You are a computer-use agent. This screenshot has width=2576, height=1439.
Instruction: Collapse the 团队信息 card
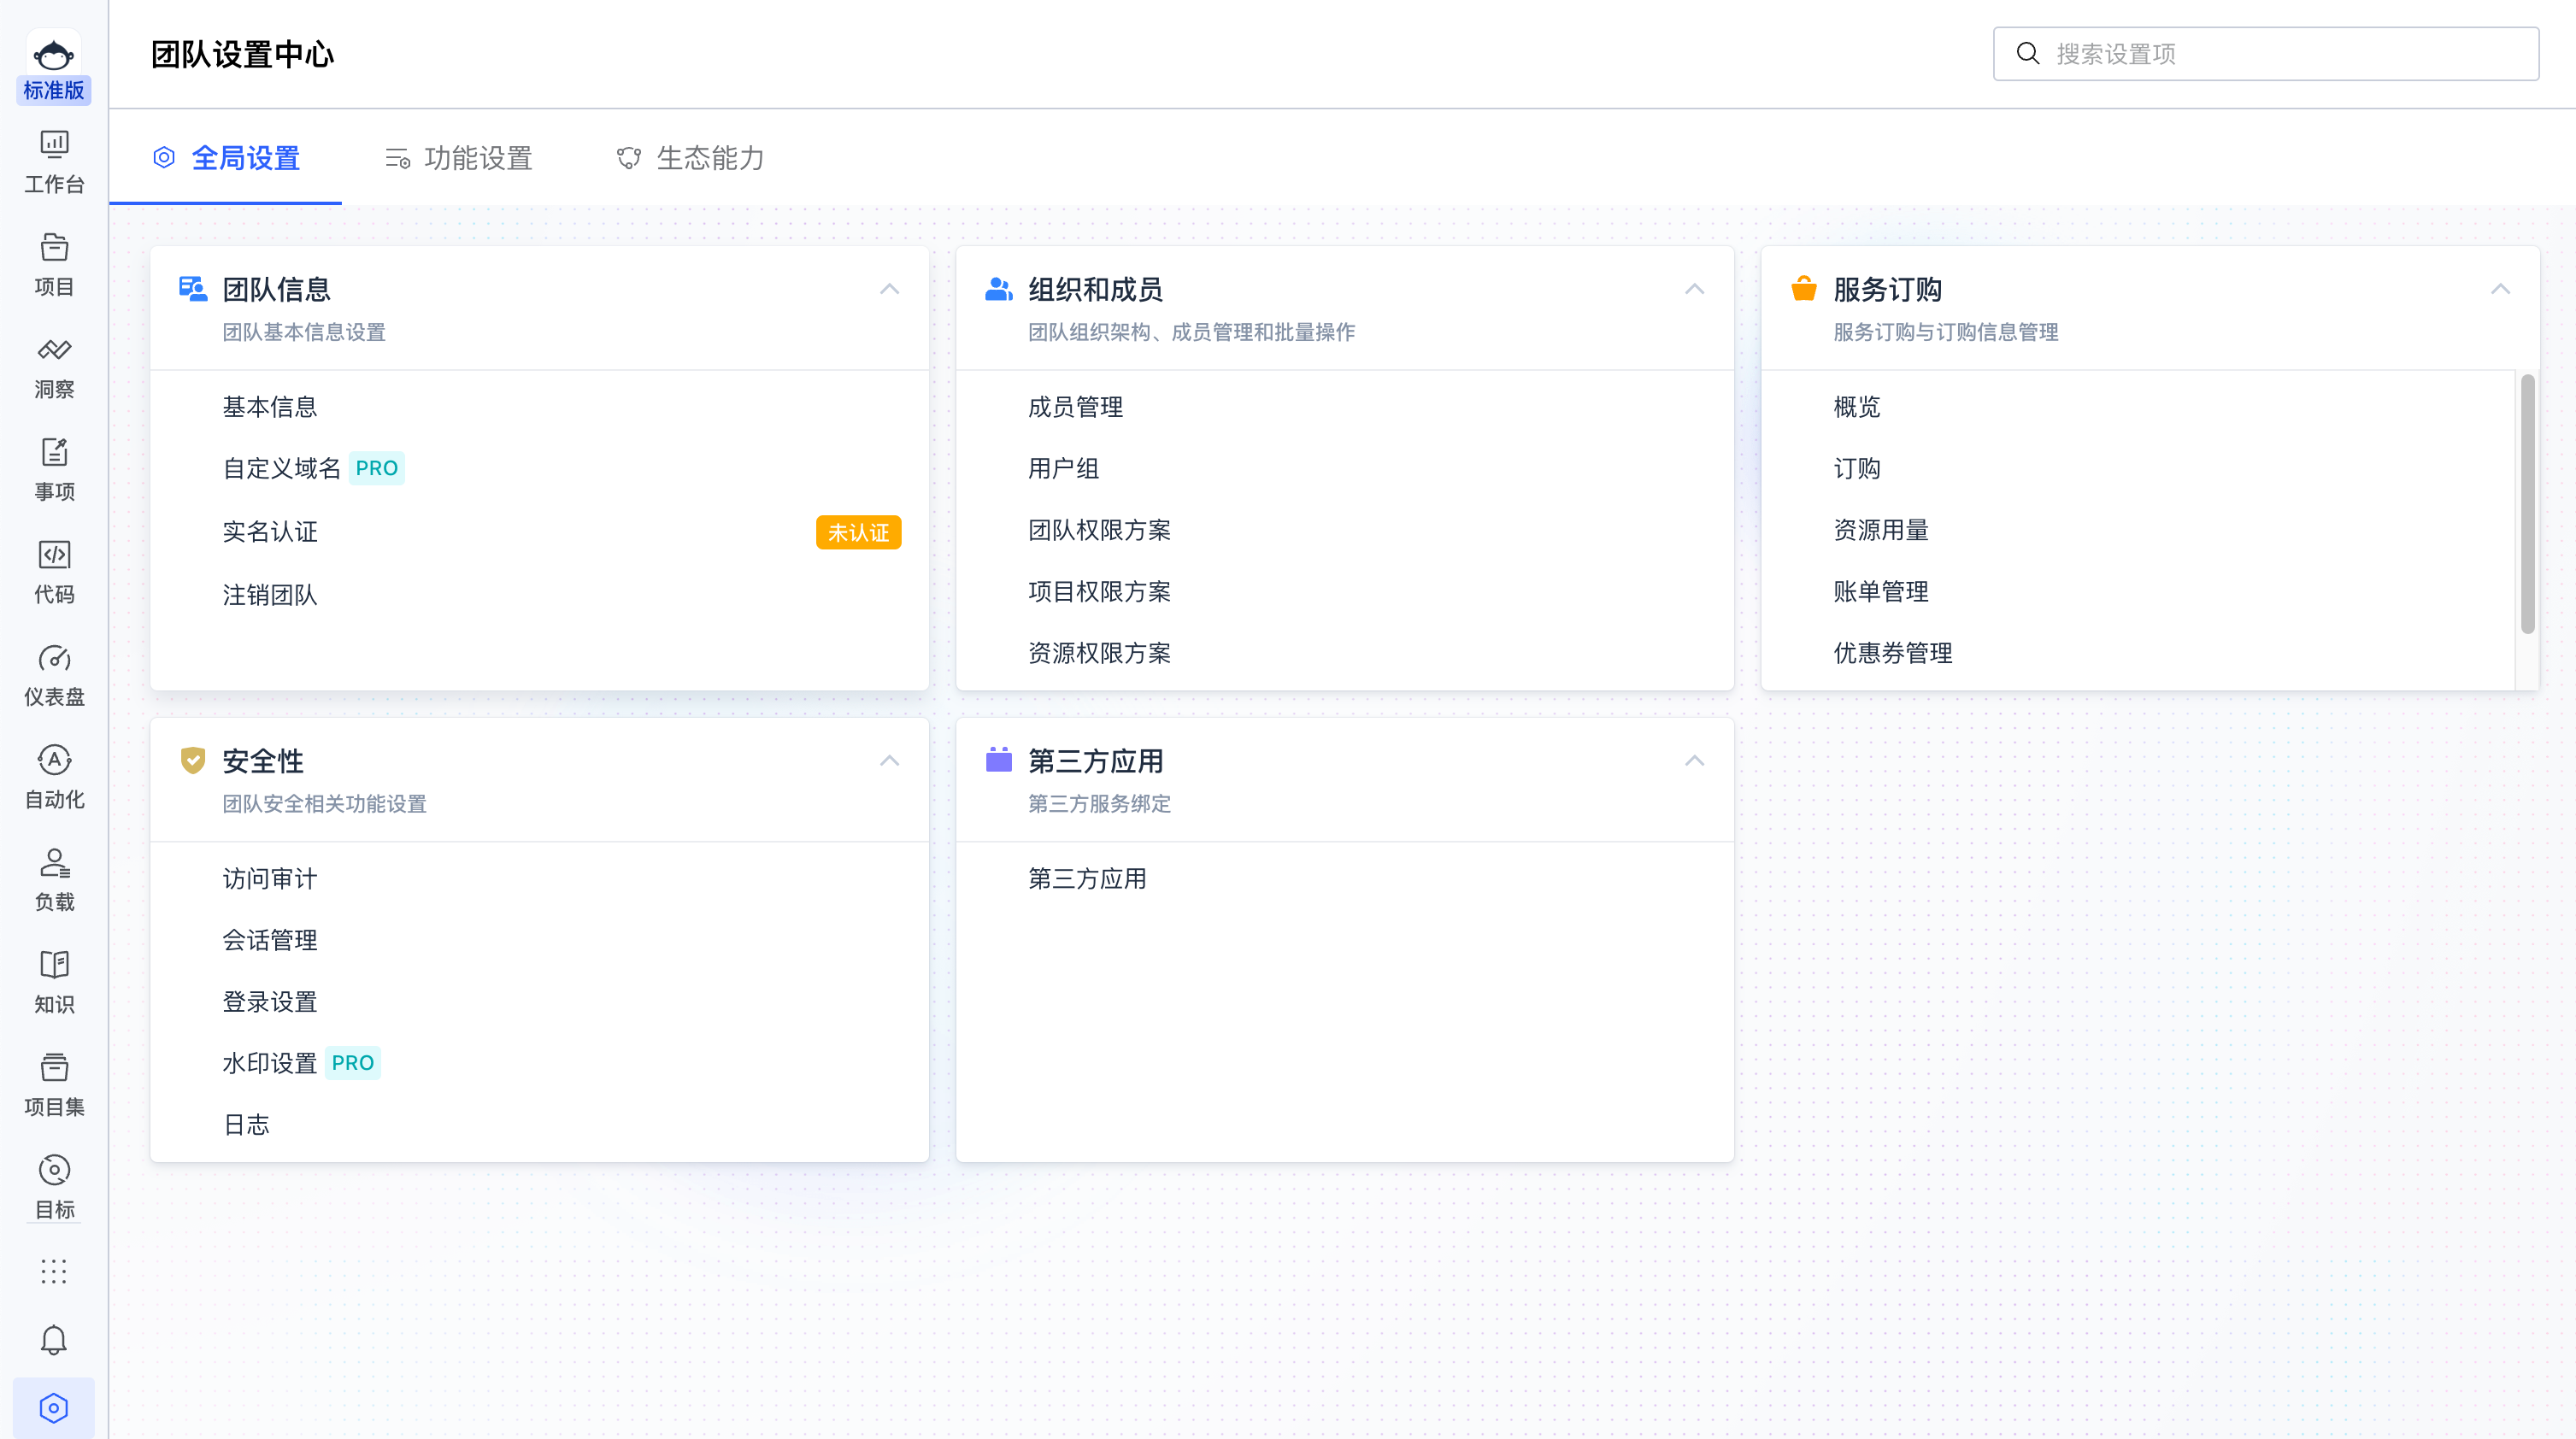[890, 289]
